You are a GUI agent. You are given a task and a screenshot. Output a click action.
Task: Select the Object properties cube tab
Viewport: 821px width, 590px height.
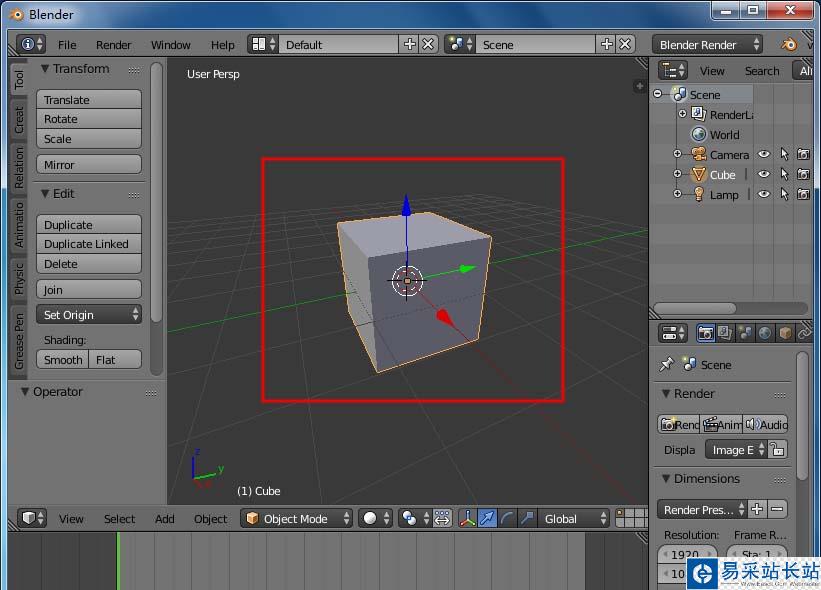pyautogui.click(x=785, y=333)
